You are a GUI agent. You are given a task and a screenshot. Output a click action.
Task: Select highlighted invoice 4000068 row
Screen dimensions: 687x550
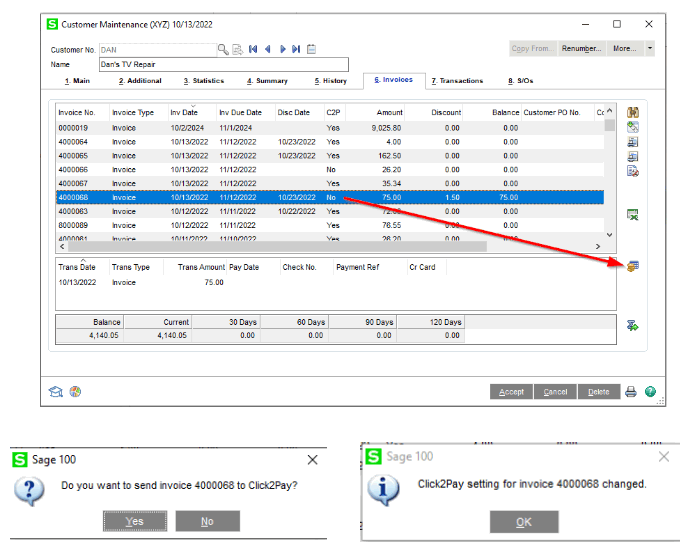(330, 198)
